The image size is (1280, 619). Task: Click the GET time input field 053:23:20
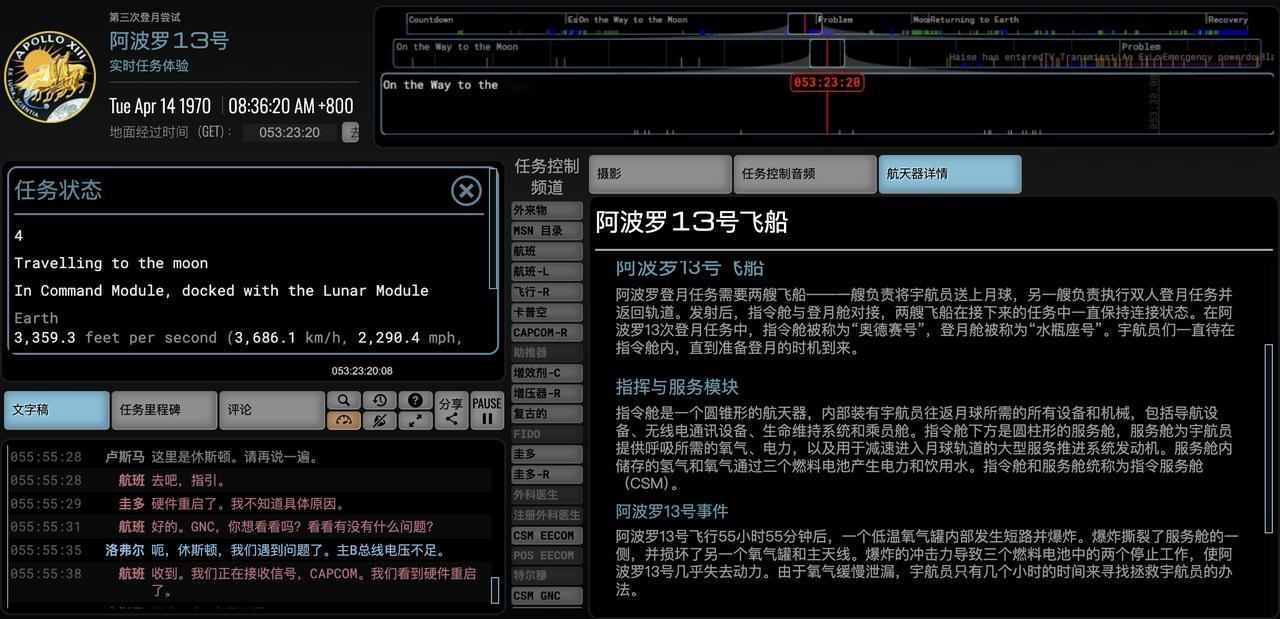(290, 132)
